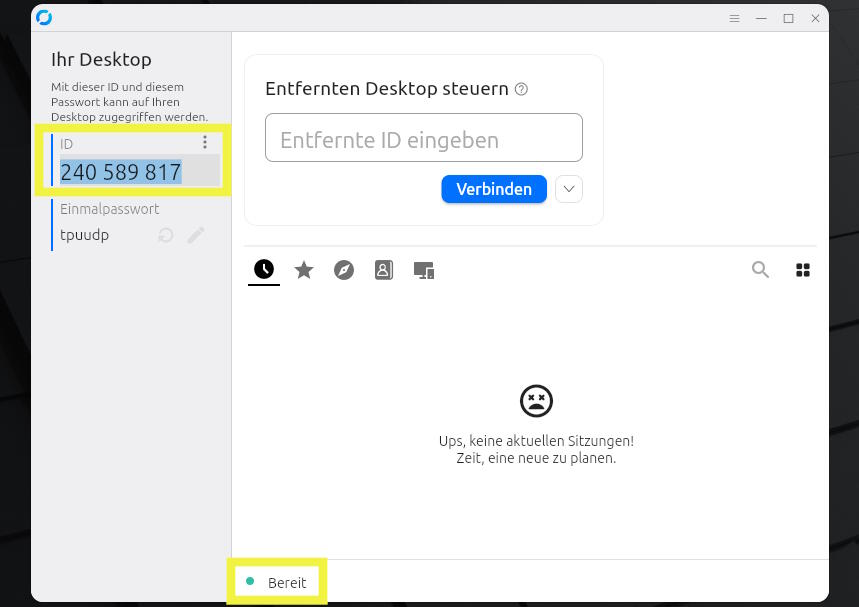The width and height of the screenshot is (859, 607).
Task: Refresh the one-time password
Action: click(x=165, y=235)
